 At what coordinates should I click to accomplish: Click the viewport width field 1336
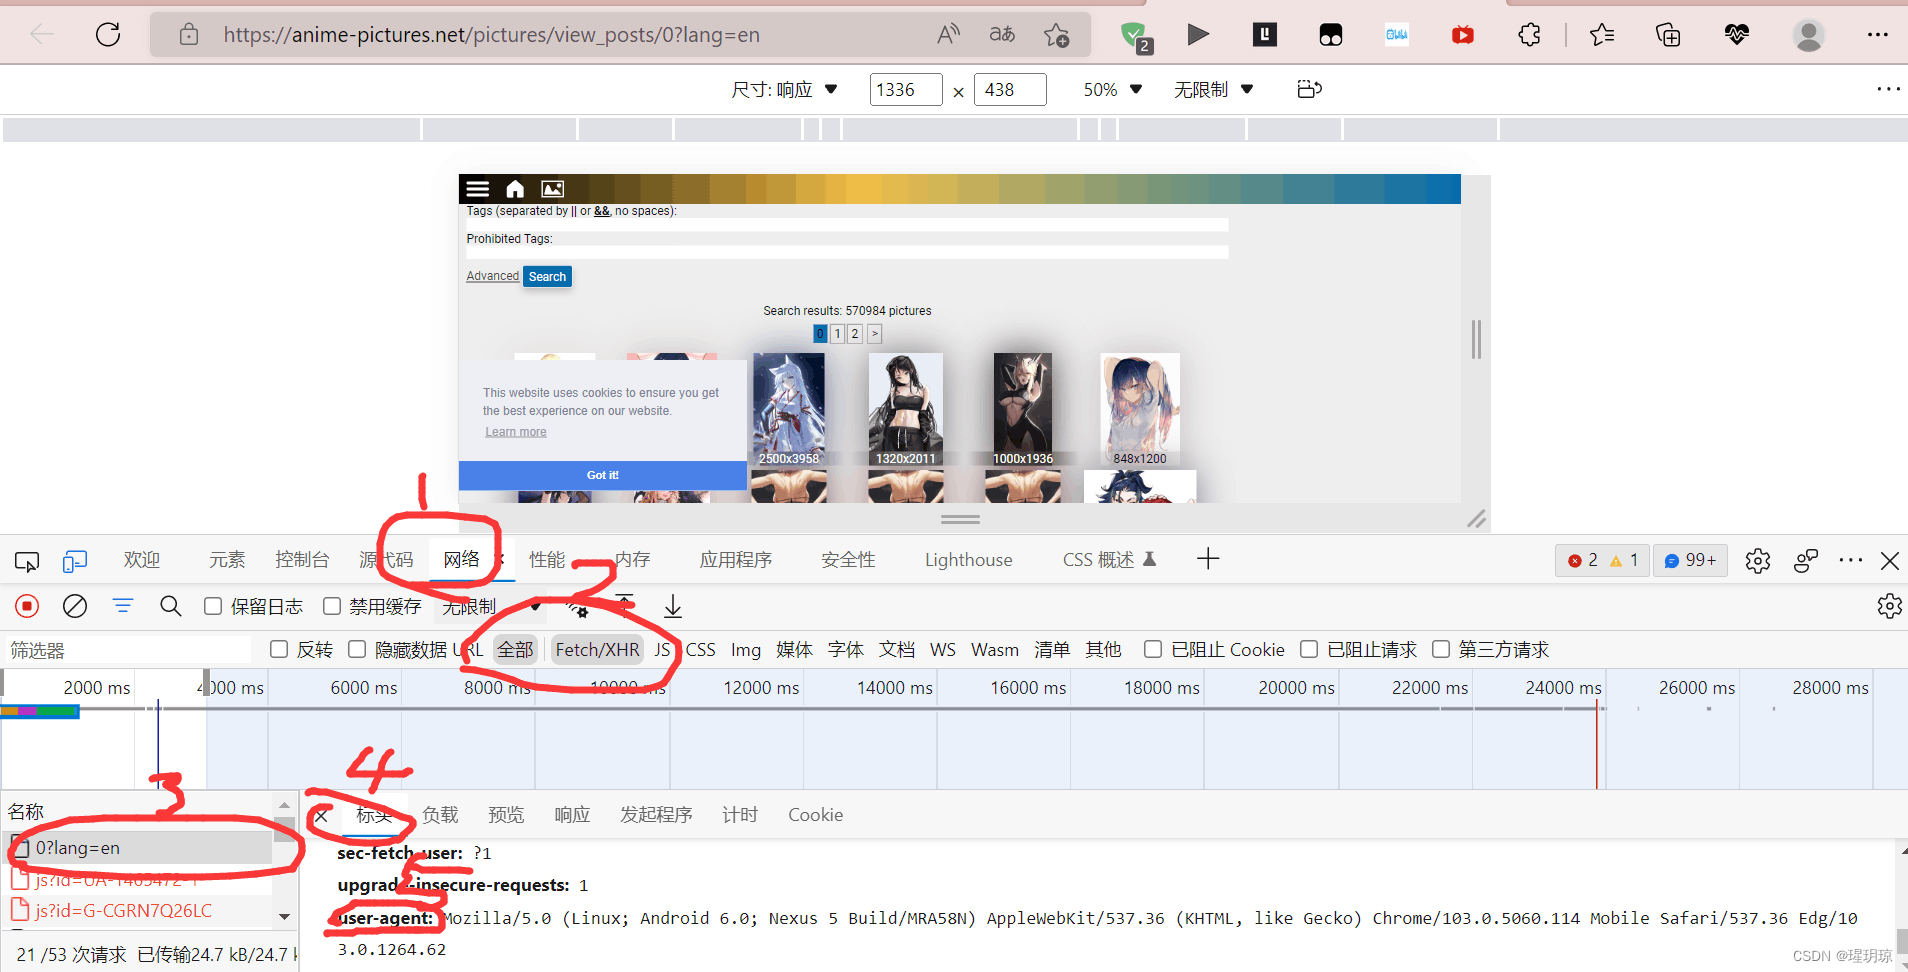905,90
